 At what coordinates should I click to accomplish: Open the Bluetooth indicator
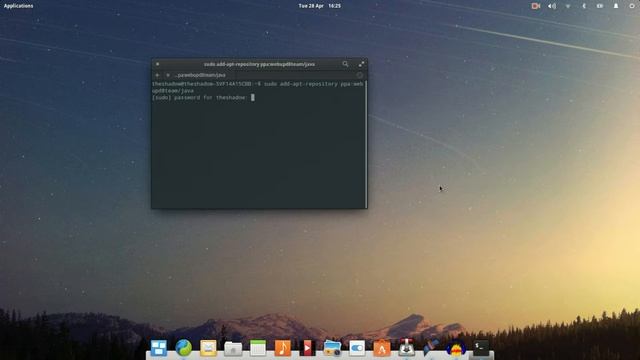click(584, 6)
